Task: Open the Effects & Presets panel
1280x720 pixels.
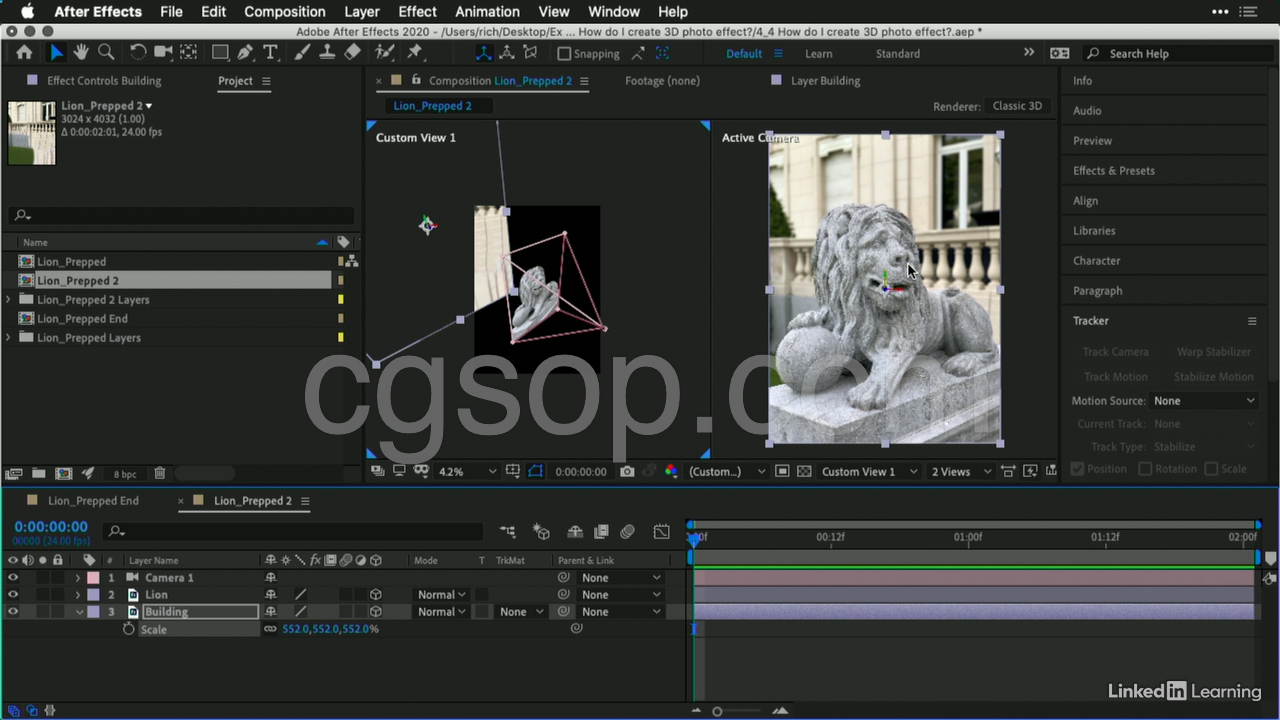Action: 1114,171
